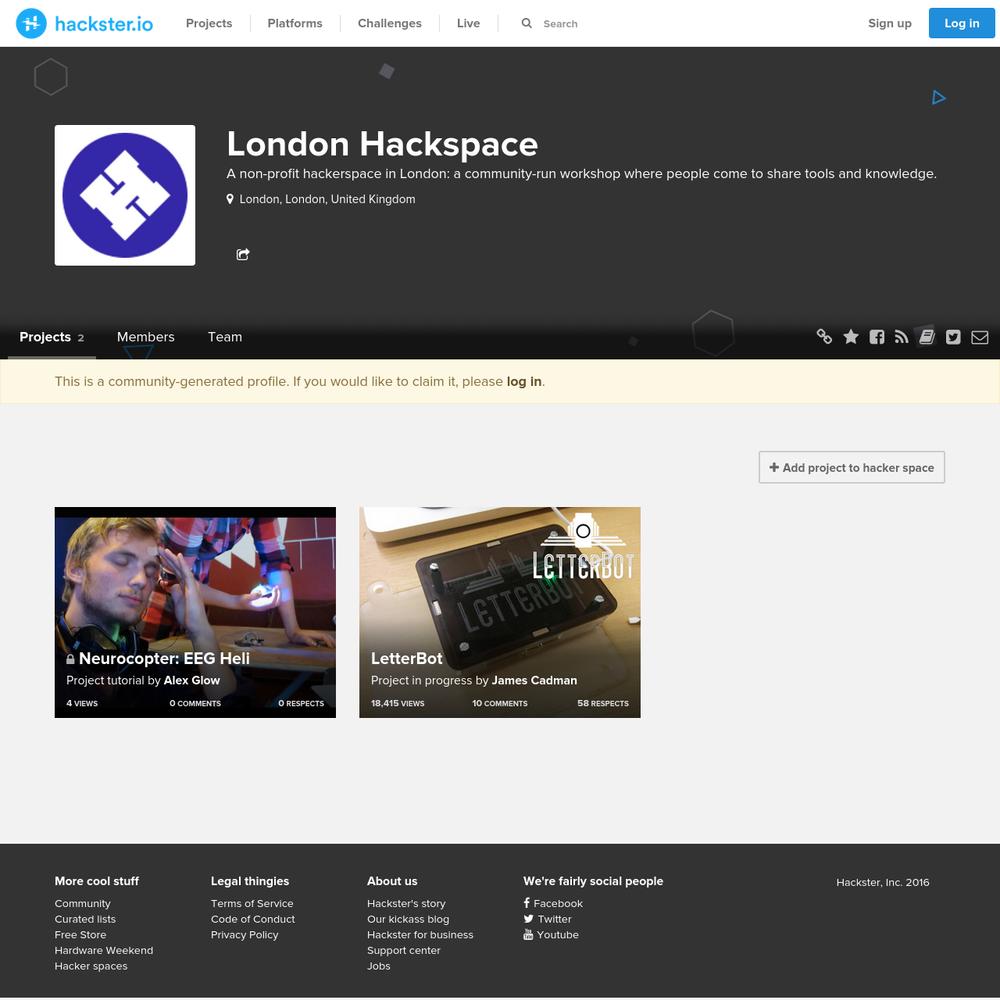Click the wiki book icon
Screen dimensions: 1000x1000
pyautogui.click(x=927, y=336)
